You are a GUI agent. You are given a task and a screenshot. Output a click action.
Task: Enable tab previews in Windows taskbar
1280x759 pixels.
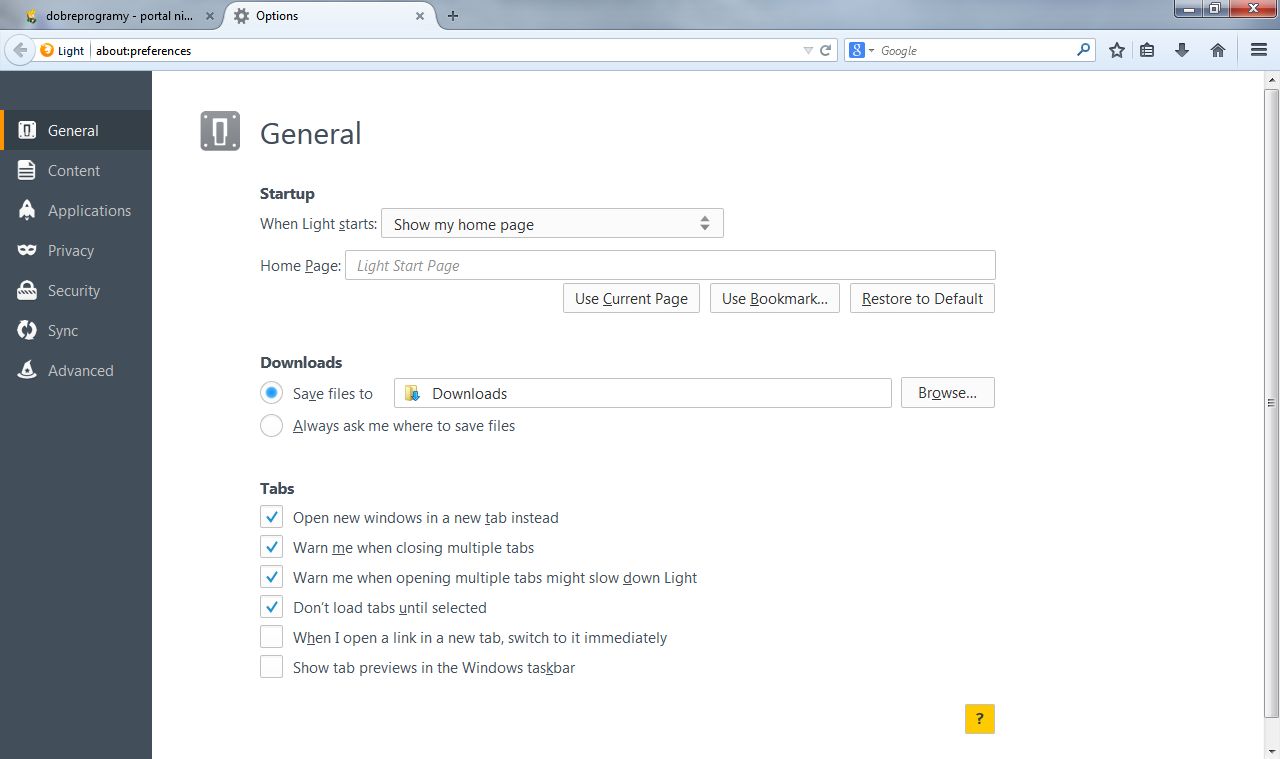coord(271,667)
